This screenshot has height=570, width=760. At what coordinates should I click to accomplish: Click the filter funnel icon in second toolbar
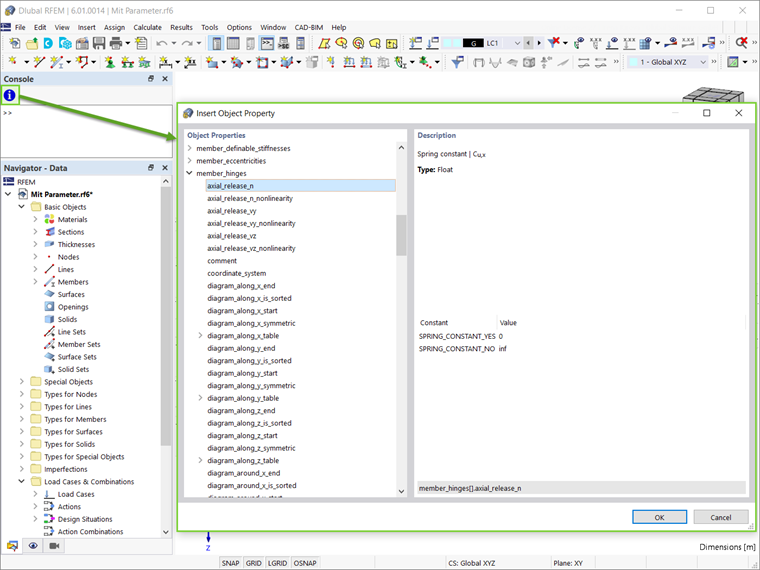point(457,62)
